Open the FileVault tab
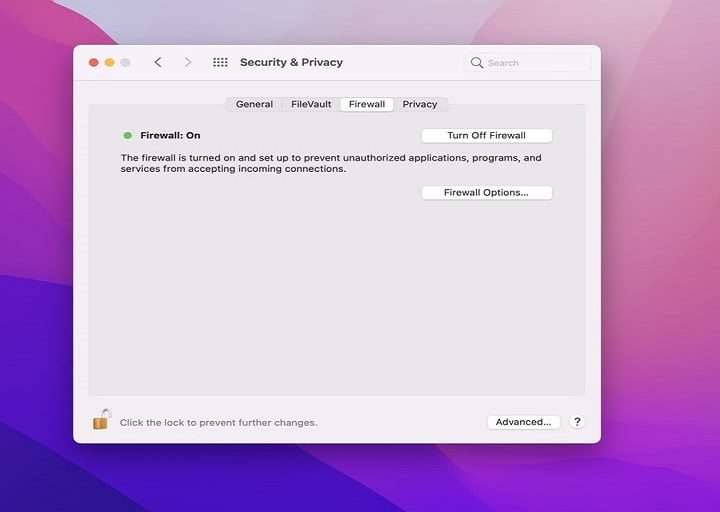720x512 pixels. coord(311,104)
